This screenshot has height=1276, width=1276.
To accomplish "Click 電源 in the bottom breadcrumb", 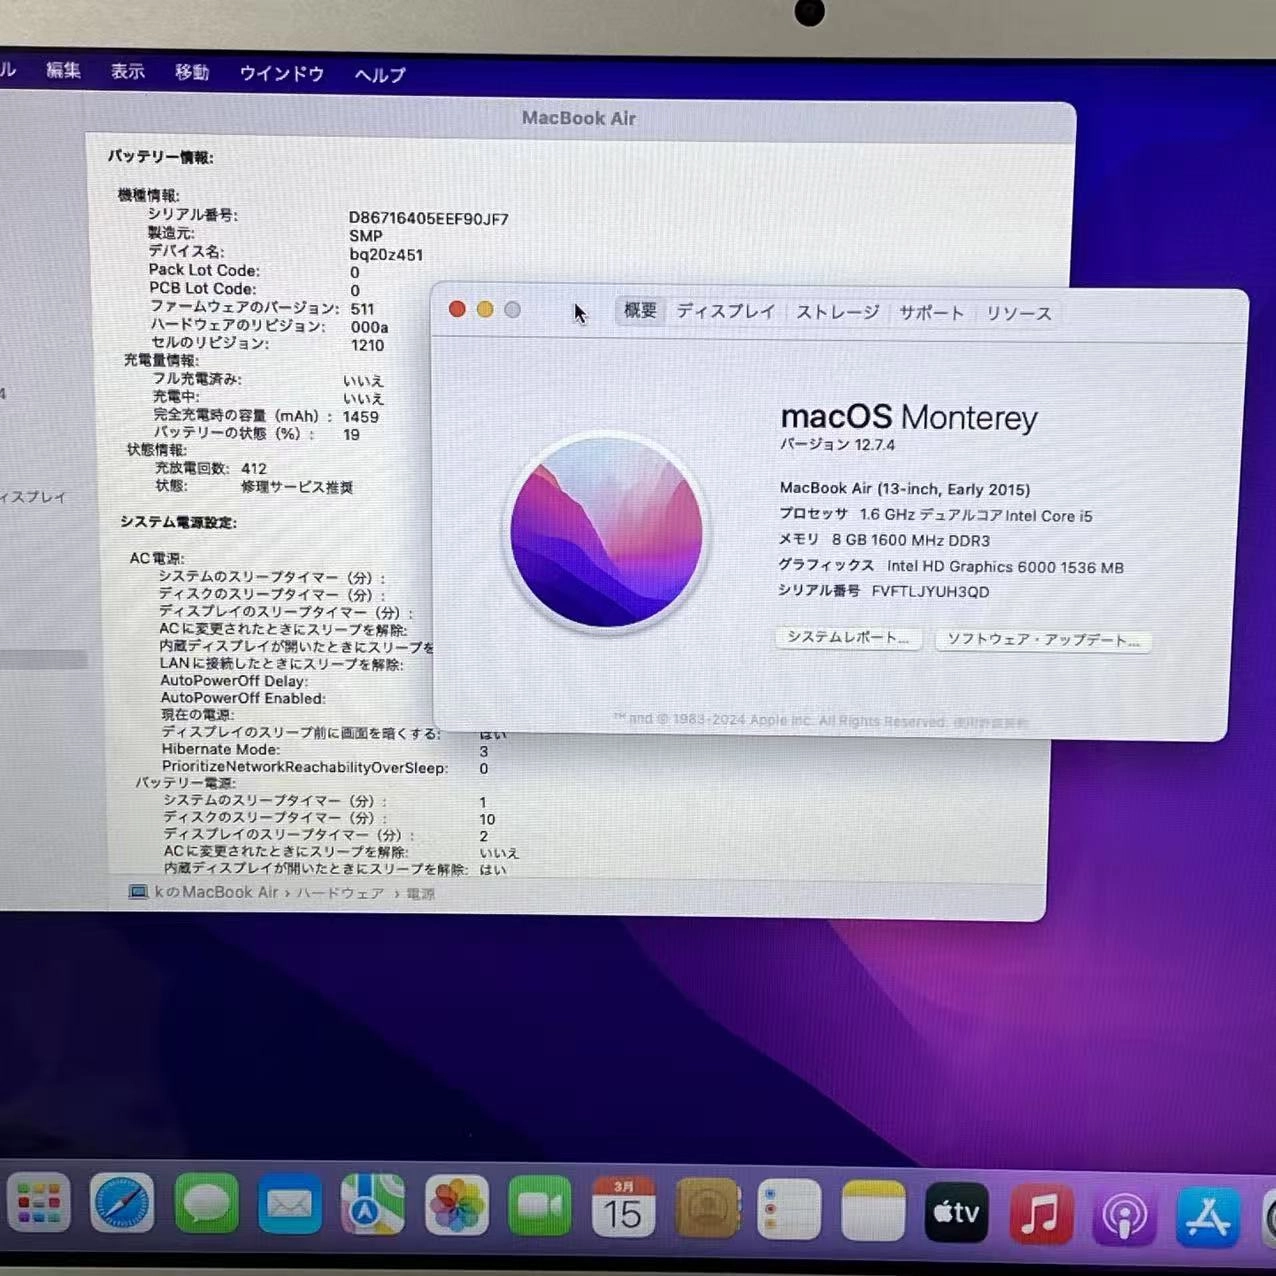I will click(x=421, y=893).
